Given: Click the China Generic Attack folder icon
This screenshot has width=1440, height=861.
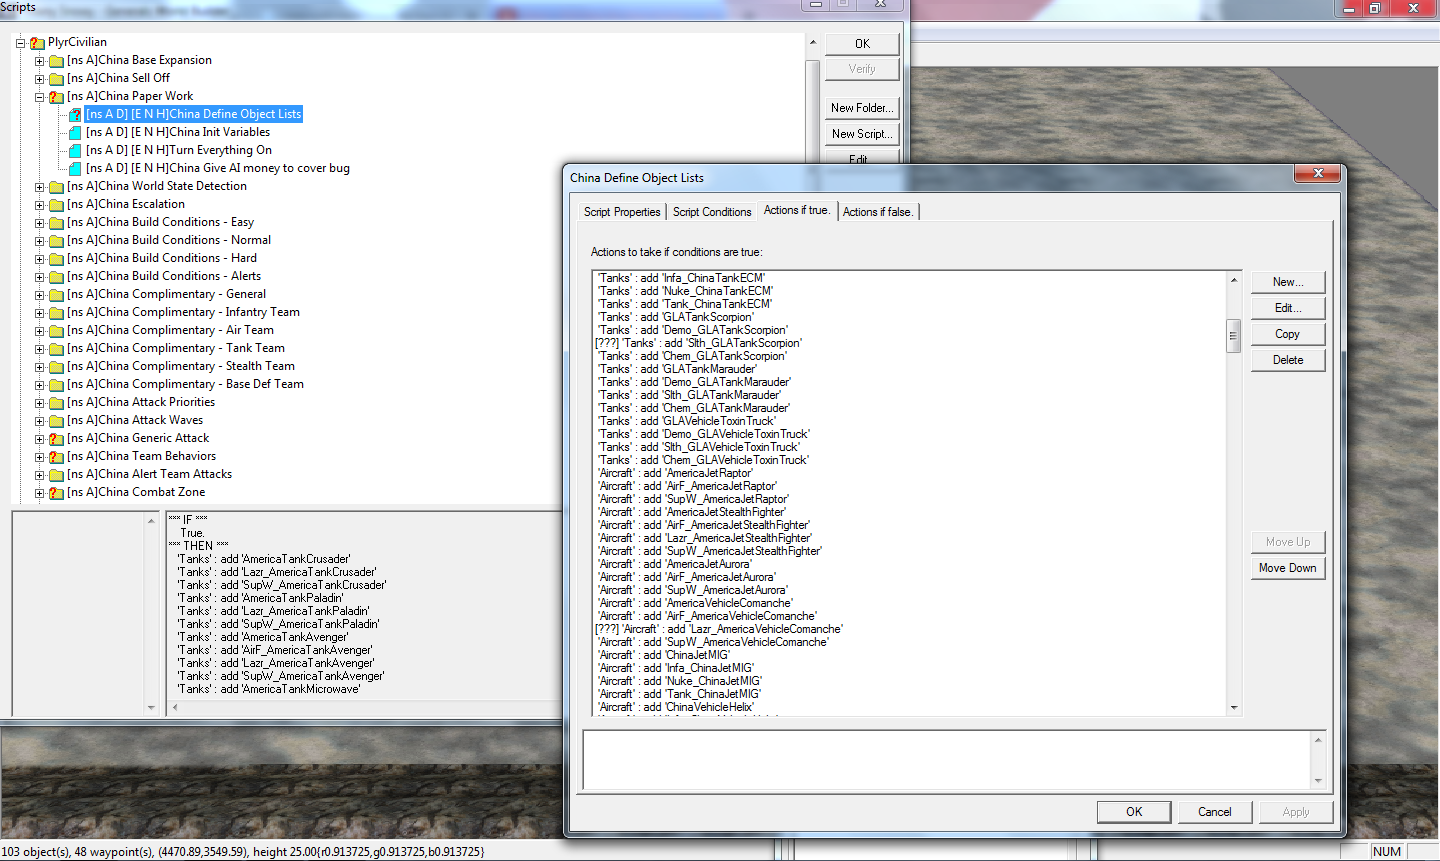Looking at the screenshot, I should 56,439.
